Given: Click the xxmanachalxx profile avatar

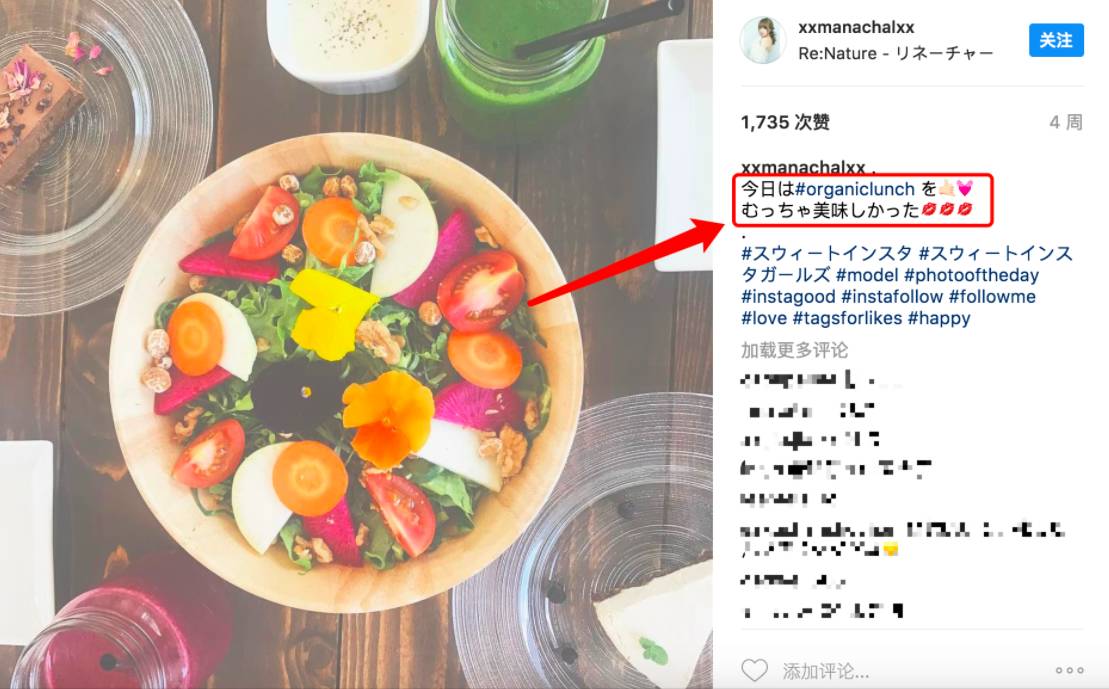Looking at the screenshot, I should [763, 40].
